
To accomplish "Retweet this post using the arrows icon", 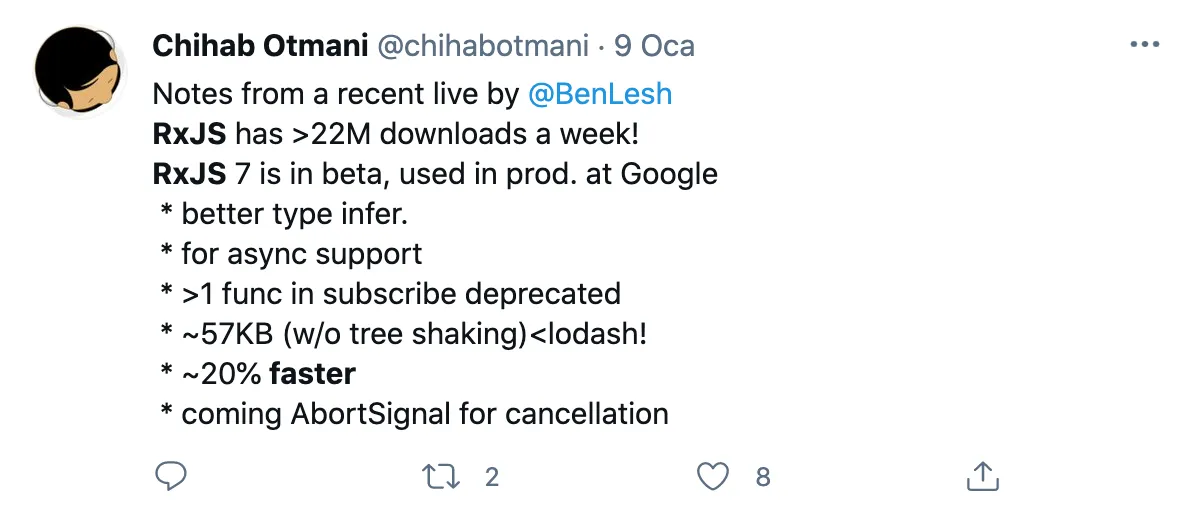I will click(x=440, y=477).
